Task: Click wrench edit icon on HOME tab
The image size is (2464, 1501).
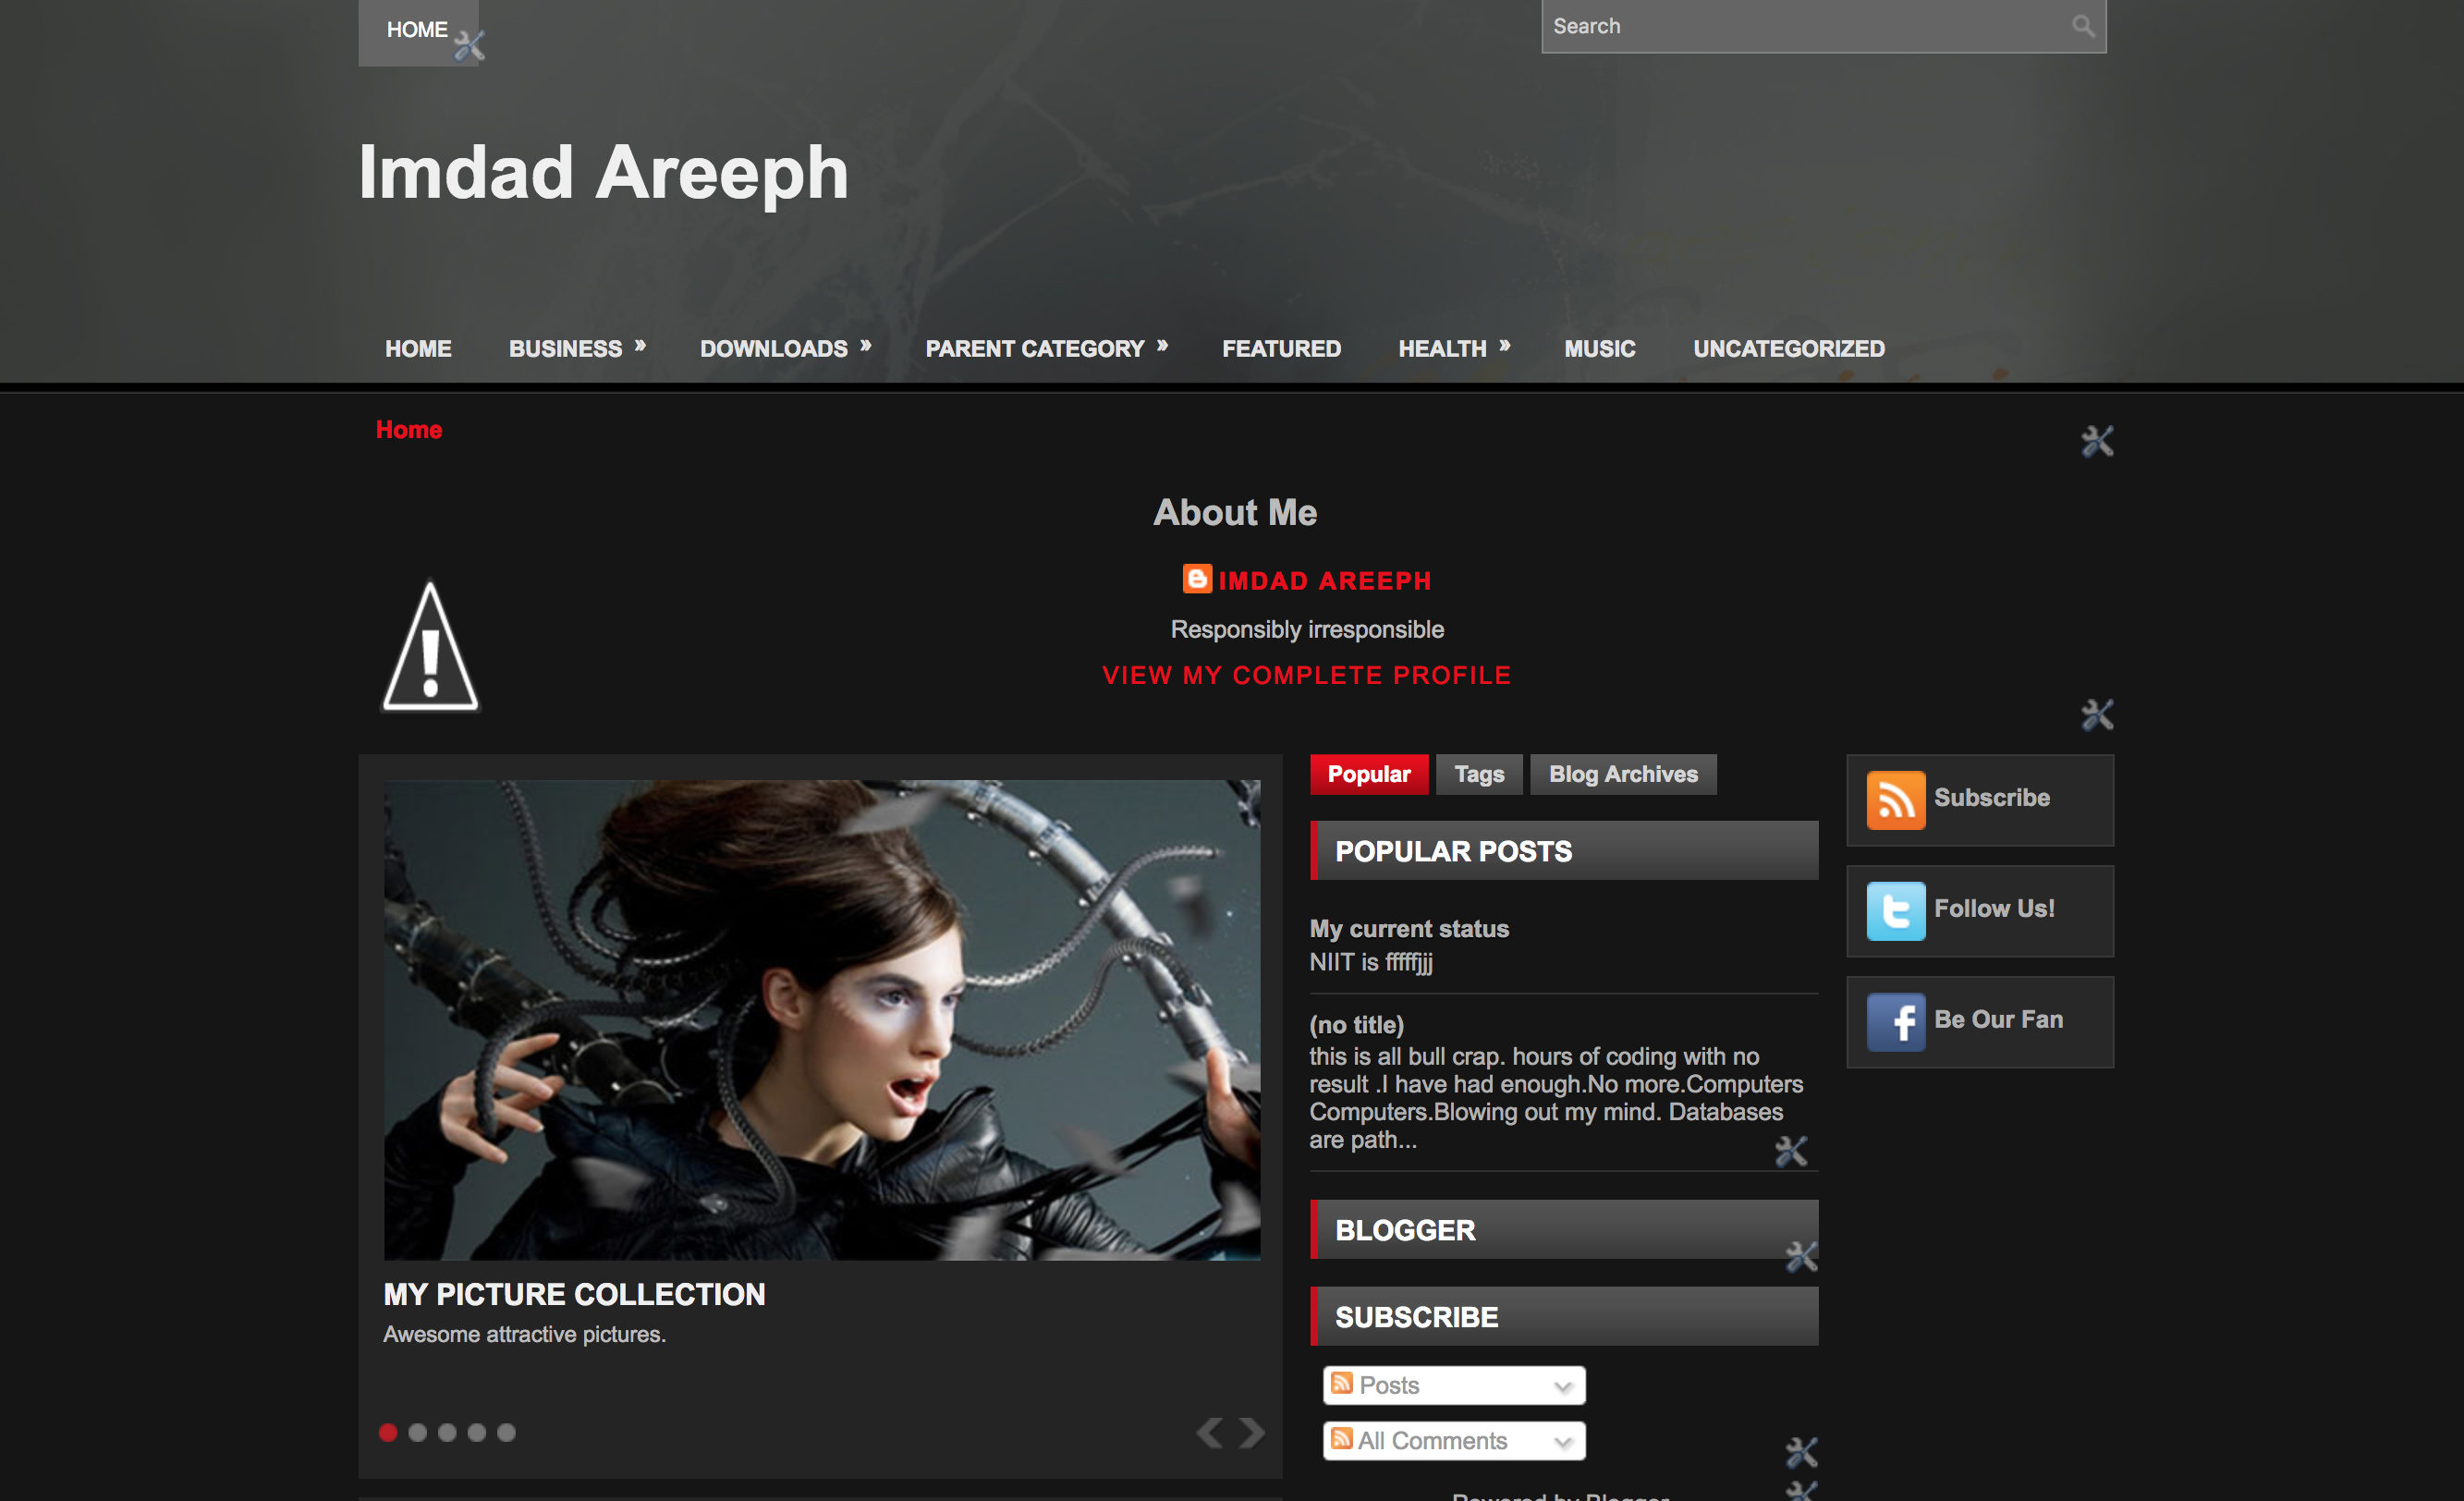Action: coord(469,45)
